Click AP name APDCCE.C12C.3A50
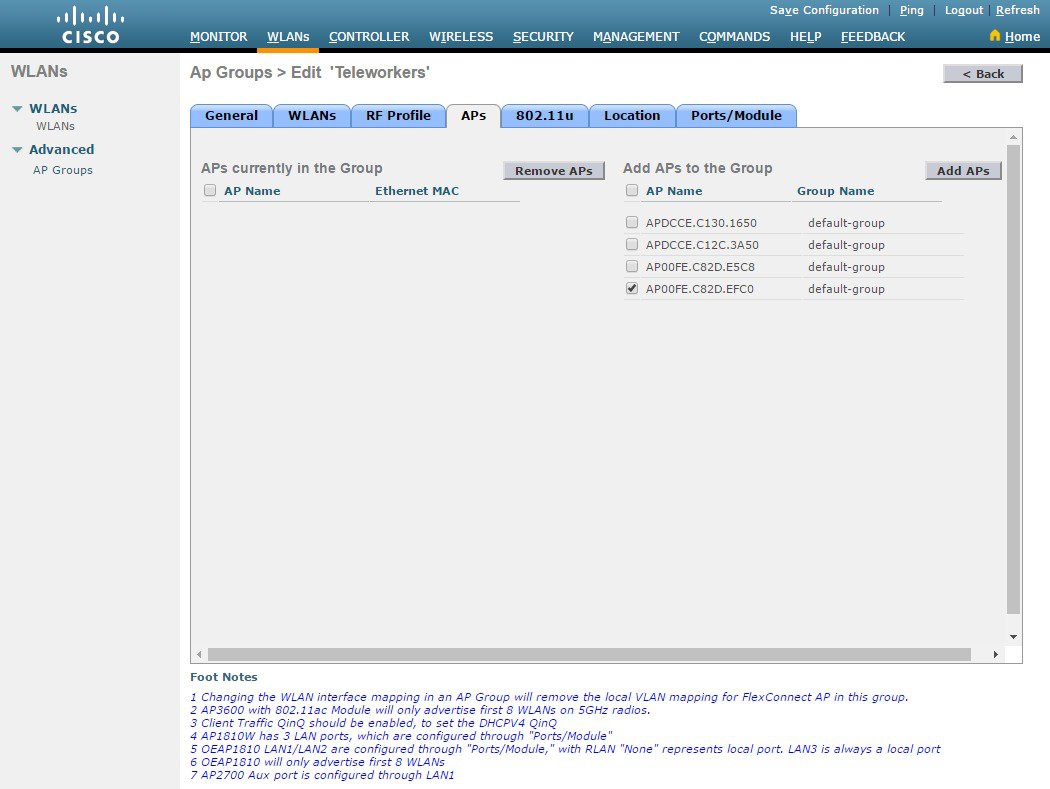 702,245
